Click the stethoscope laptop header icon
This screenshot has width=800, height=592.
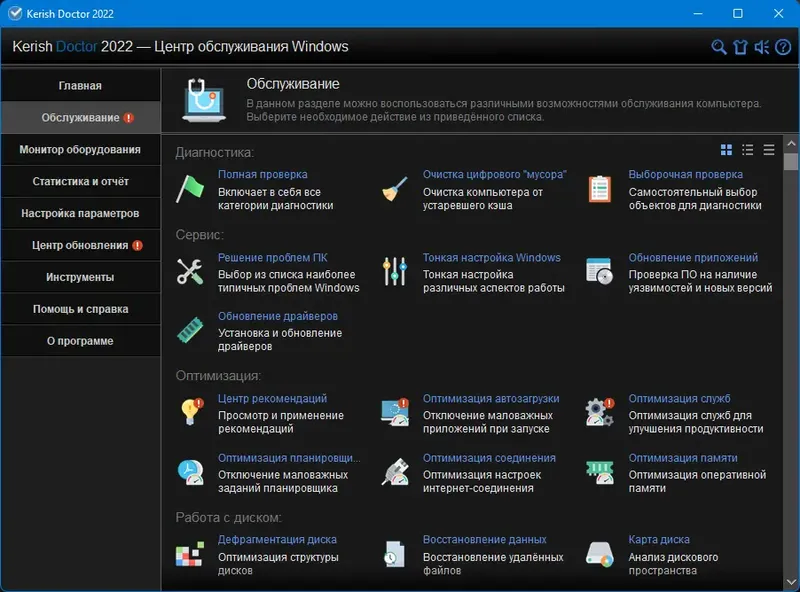tap(204, 100)
